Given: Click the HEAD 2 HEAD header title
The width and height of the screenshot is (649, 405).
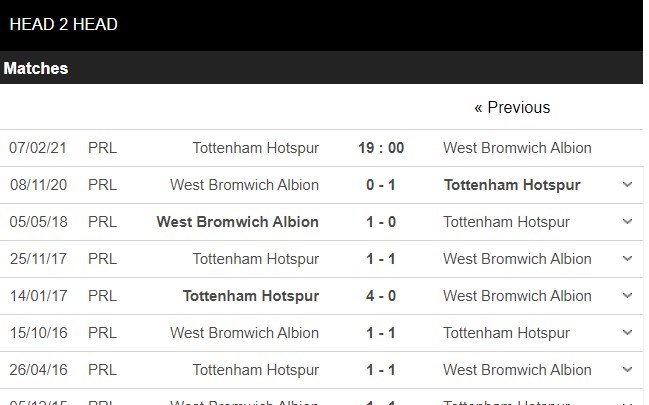Looking at the screenshot, I should (63, 24).
